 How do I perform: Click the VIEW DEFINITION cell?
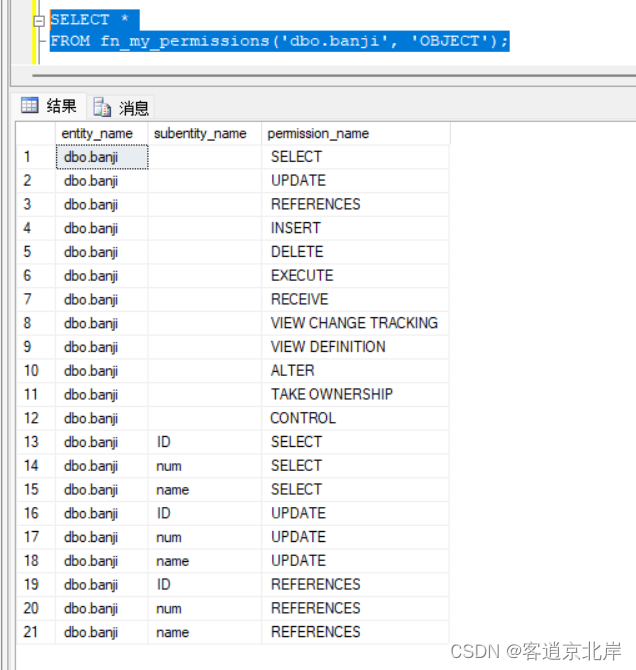[x=356, y=347]
